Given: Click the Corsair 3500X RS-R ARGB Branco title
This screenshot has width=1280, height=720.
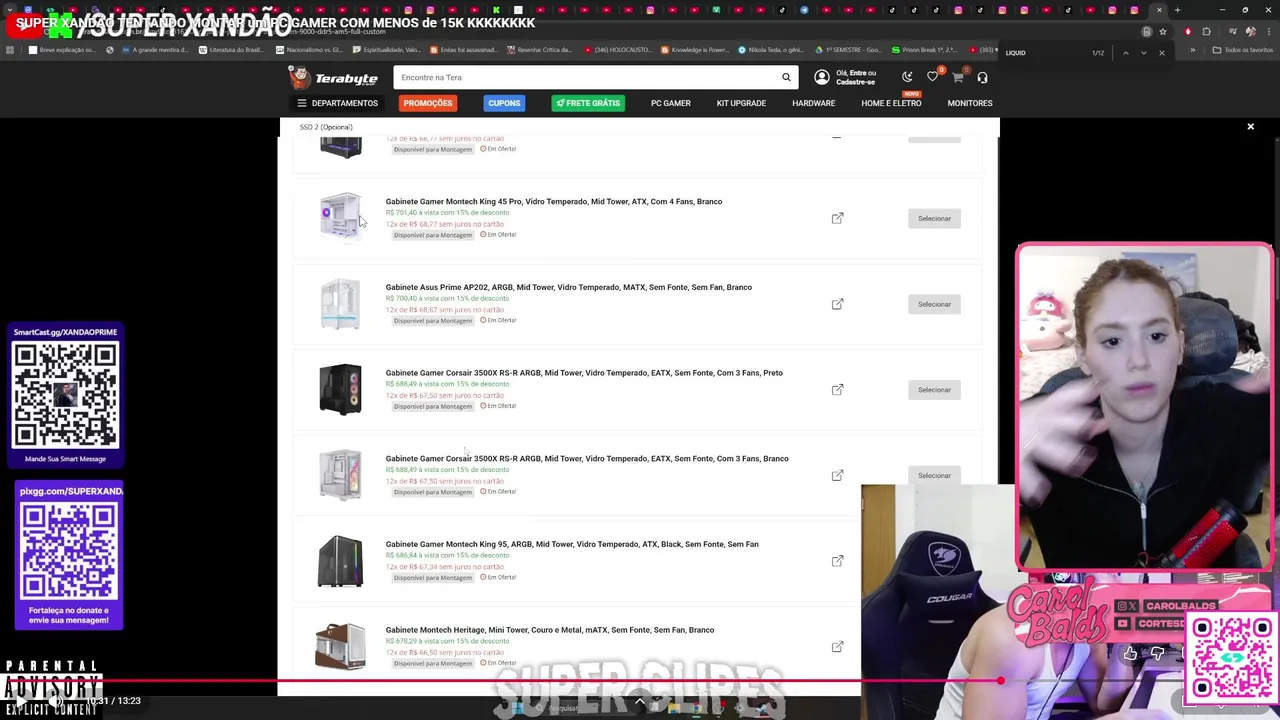Looking at the screenshot, I should click(587, 459).
